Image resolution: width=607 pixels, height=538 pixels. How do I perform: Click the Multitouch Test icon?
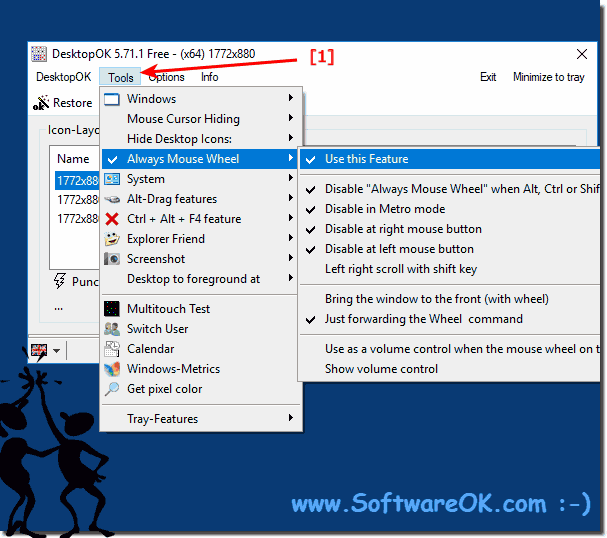(x=112, y=308)
